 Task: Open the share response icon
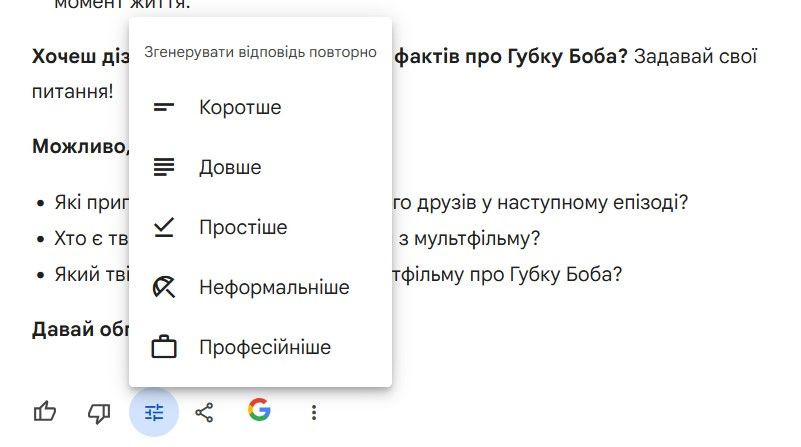point(205,411)
